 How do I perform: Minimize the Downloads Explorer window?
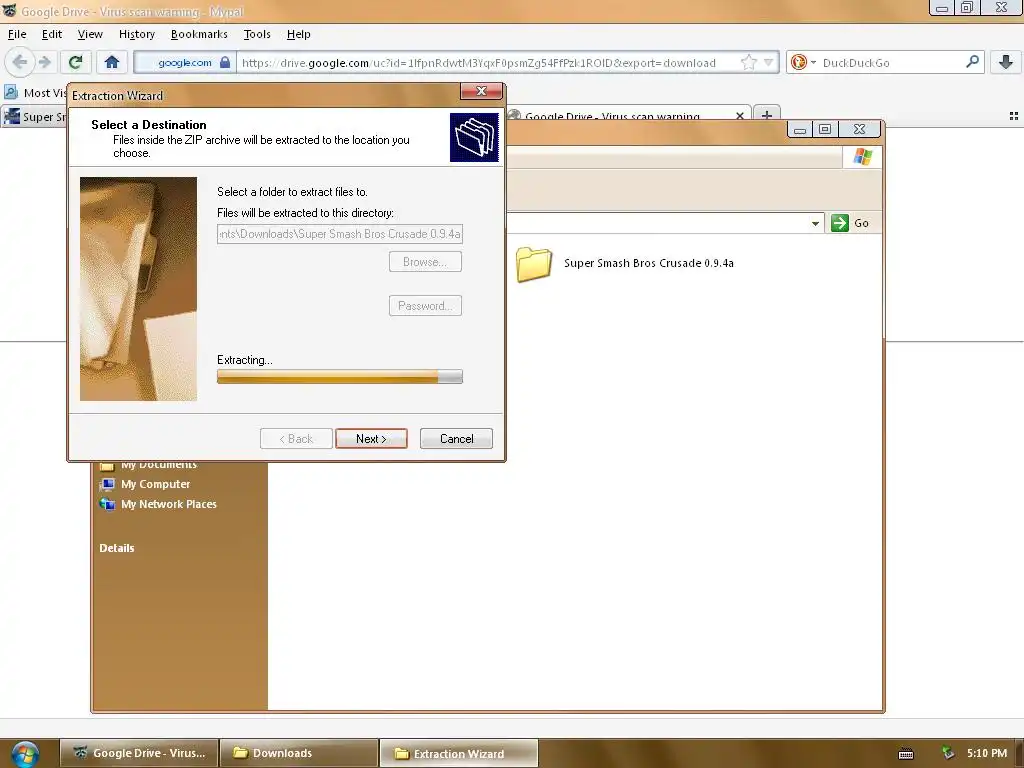[799, 129]
